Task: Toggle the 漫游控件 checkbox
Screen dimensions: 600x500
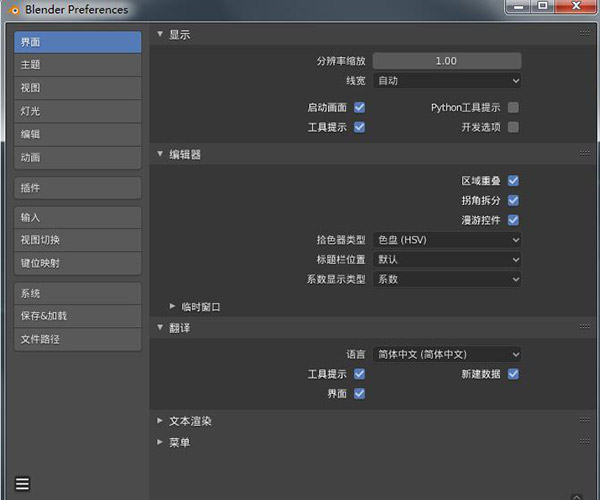Action: [513, 220]
